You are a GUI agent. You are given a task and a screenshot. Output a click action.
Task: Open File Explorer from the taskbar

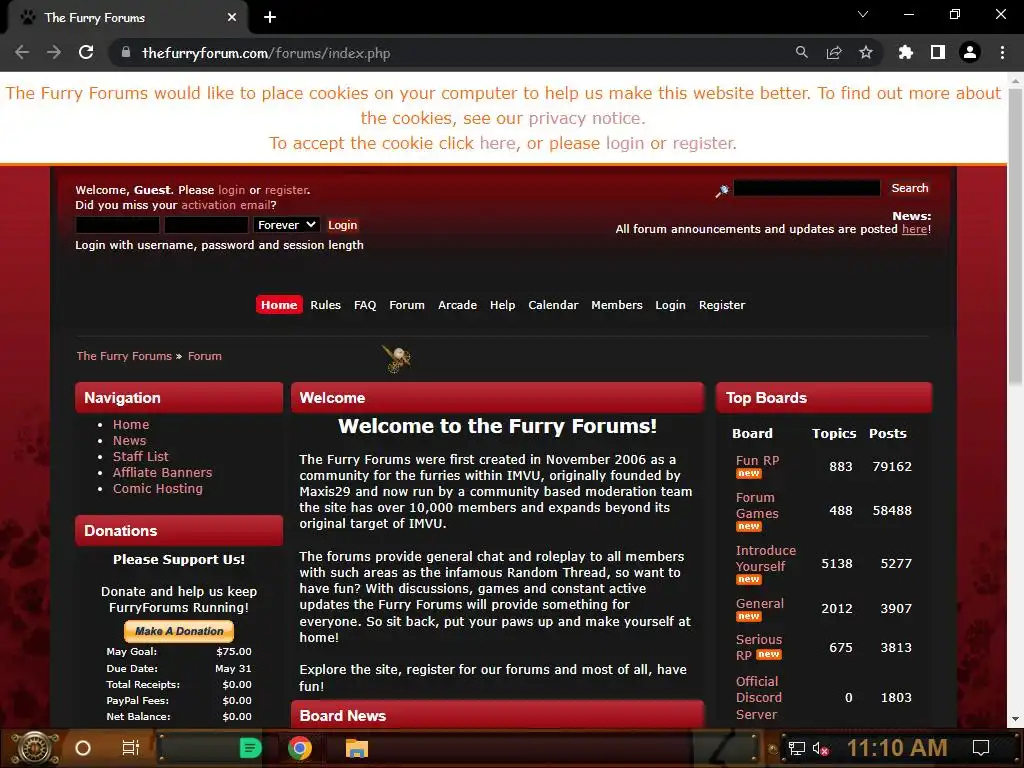(x=357, y=748)
